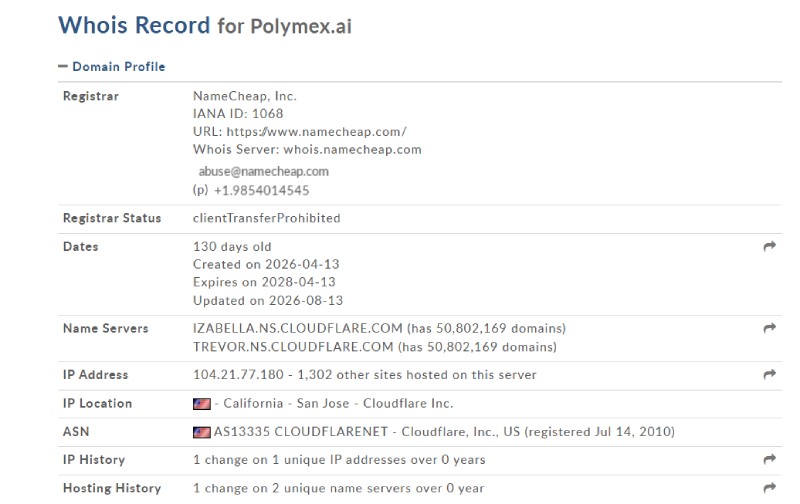Image resolution: width=800 pixels, height=504 pixels.
Task: Click the IP Location row label
Action: tap(97, 403)
